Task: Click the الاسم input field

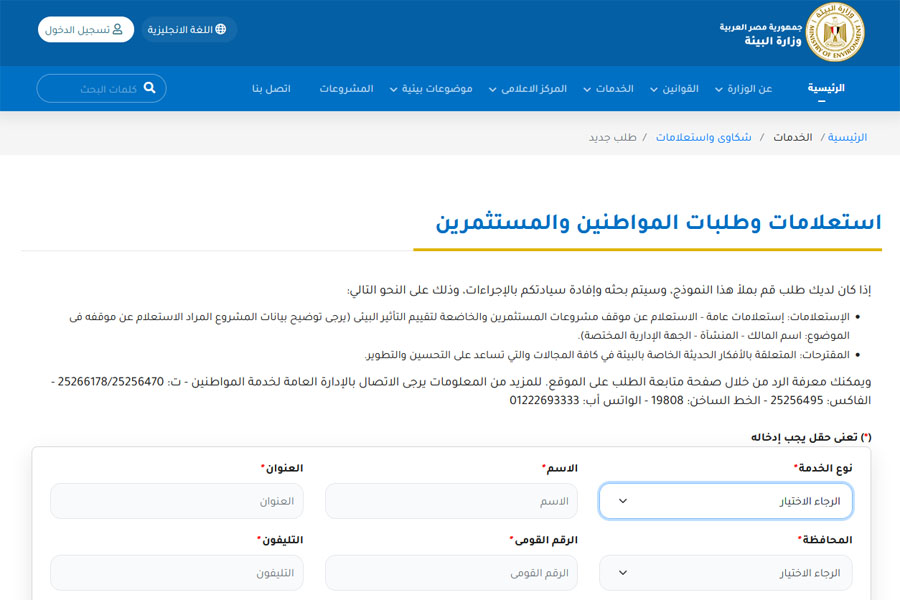Action: (451, 501)
